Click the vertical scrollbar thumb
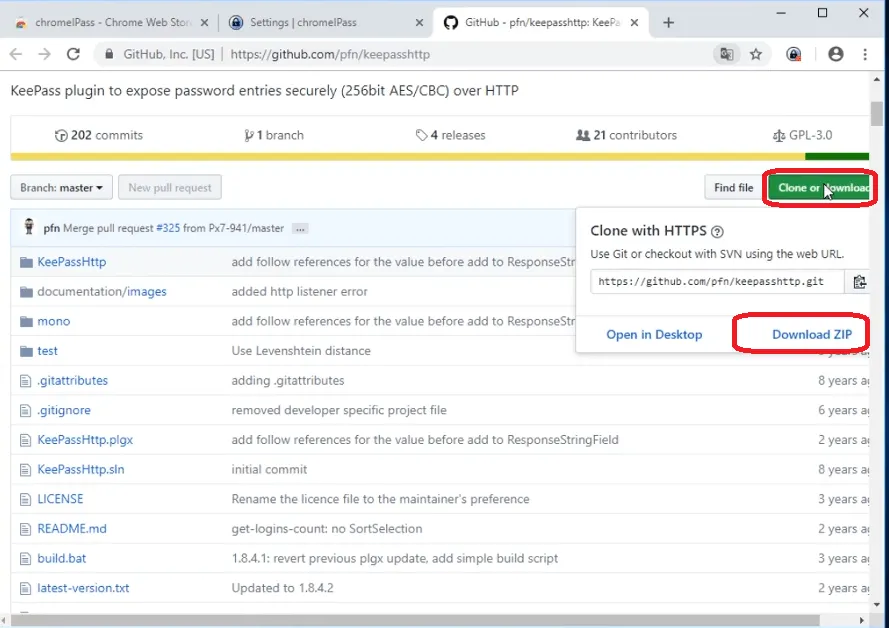 pyautogui.click(x=877, y=113)
